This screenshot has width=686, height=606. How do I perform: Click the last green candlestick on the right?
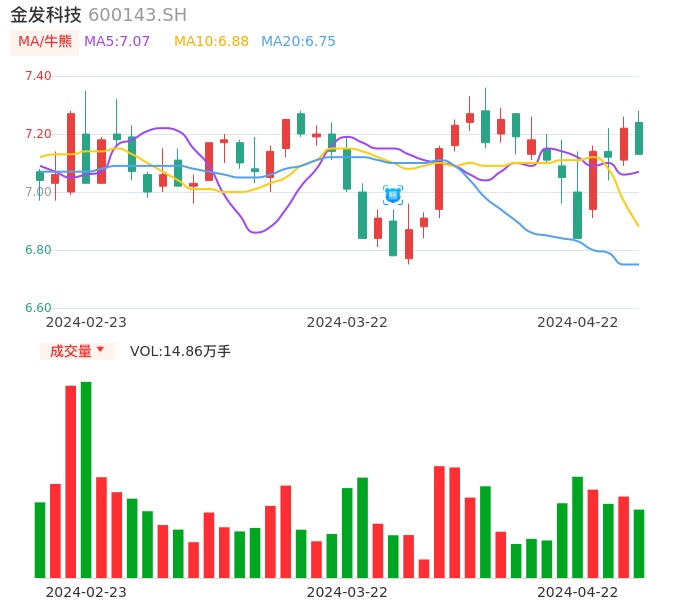639,138
